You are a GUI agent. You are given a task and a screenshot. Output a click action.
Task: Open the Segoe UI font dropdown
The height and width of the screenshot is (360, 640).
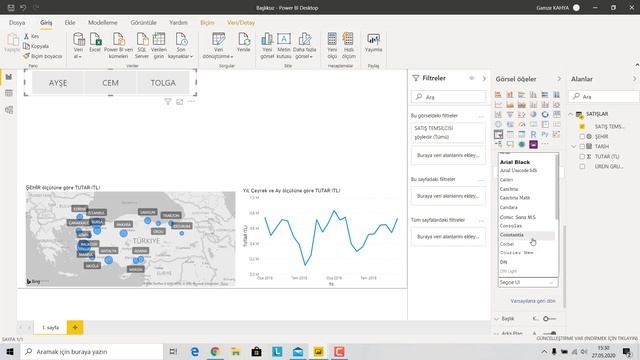pyautogui.click(x=528, y=282)
